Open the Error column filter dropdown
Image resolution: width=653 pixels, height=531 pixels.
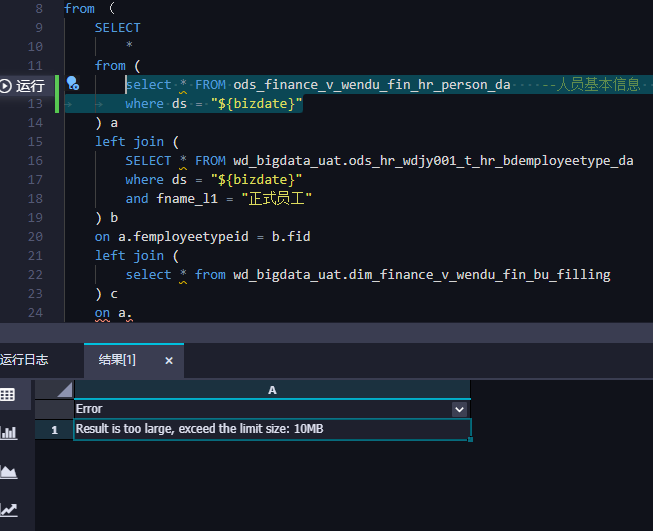click(x=459, y=409)
